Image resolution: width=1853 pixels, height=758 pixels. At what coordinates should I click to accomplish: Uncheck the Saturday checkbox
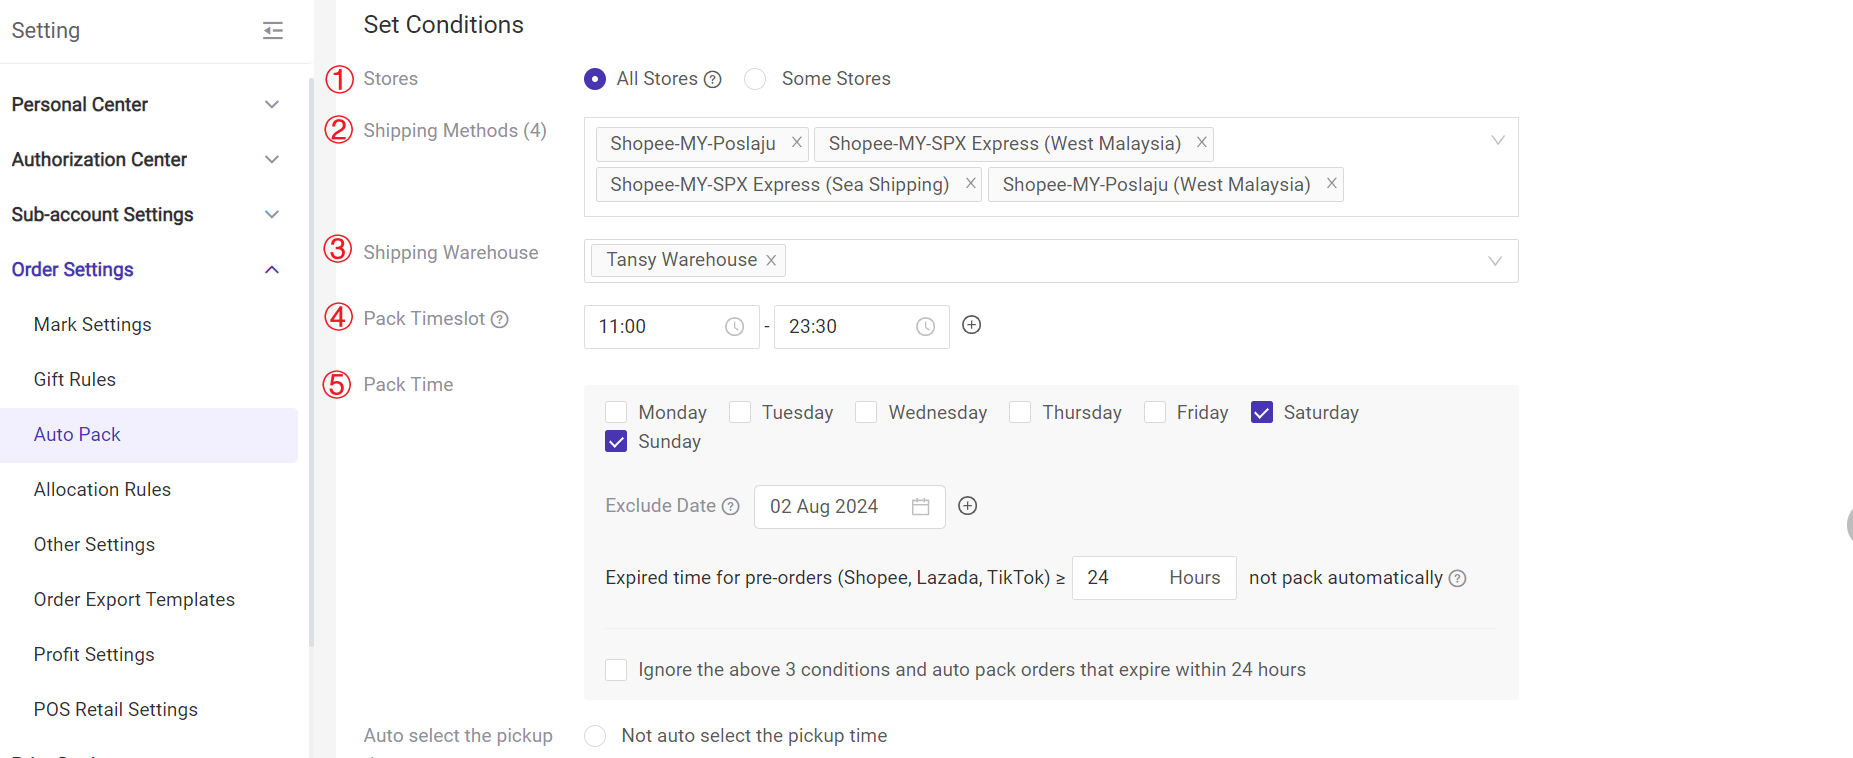[1262, 413]
